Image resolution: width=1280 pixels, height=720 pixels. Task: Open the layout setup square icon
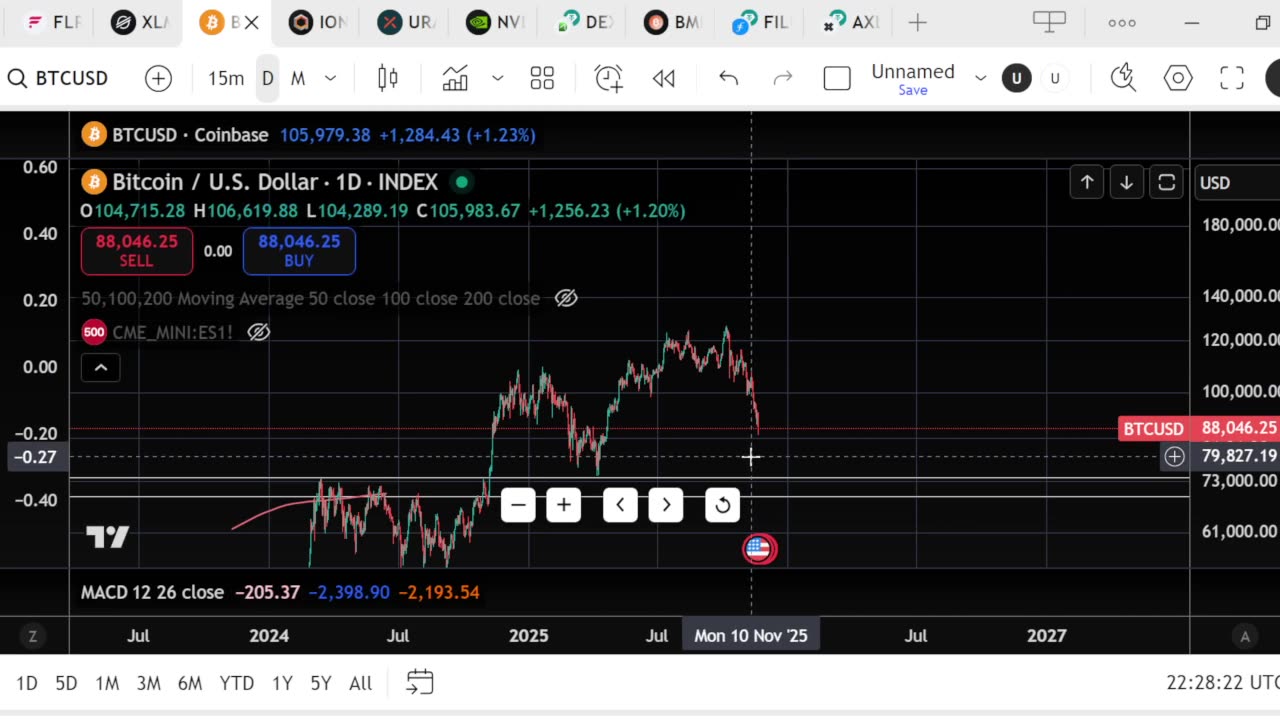tap(837, 78)
